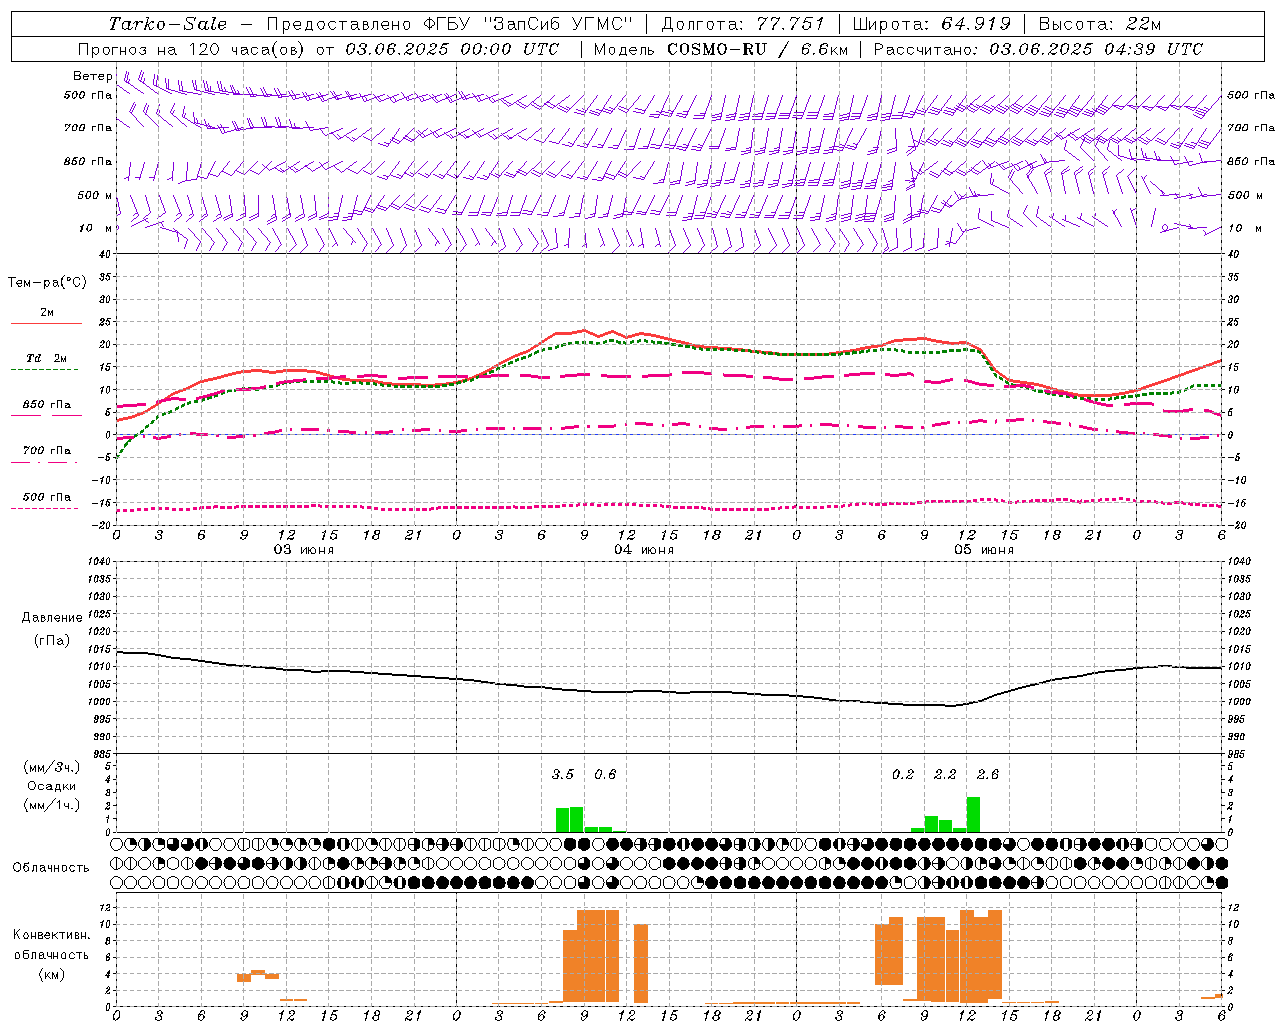Image resolution: width=1280 pixels, height=1024 pixels.
Task: Click the "Осадки" precipitation label
Action: click(x=52, y=786)
